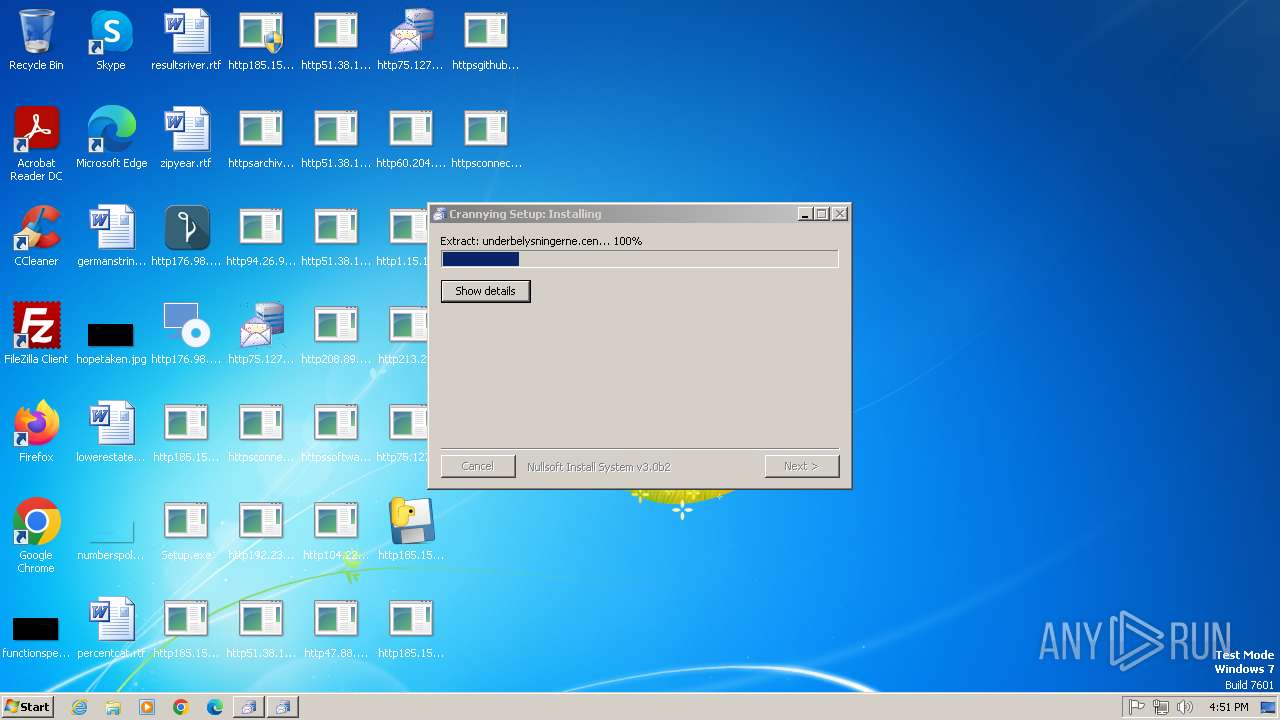Select the CCleaner shortcut
The width and height of the screenshot is (1280, 720).
36,237
